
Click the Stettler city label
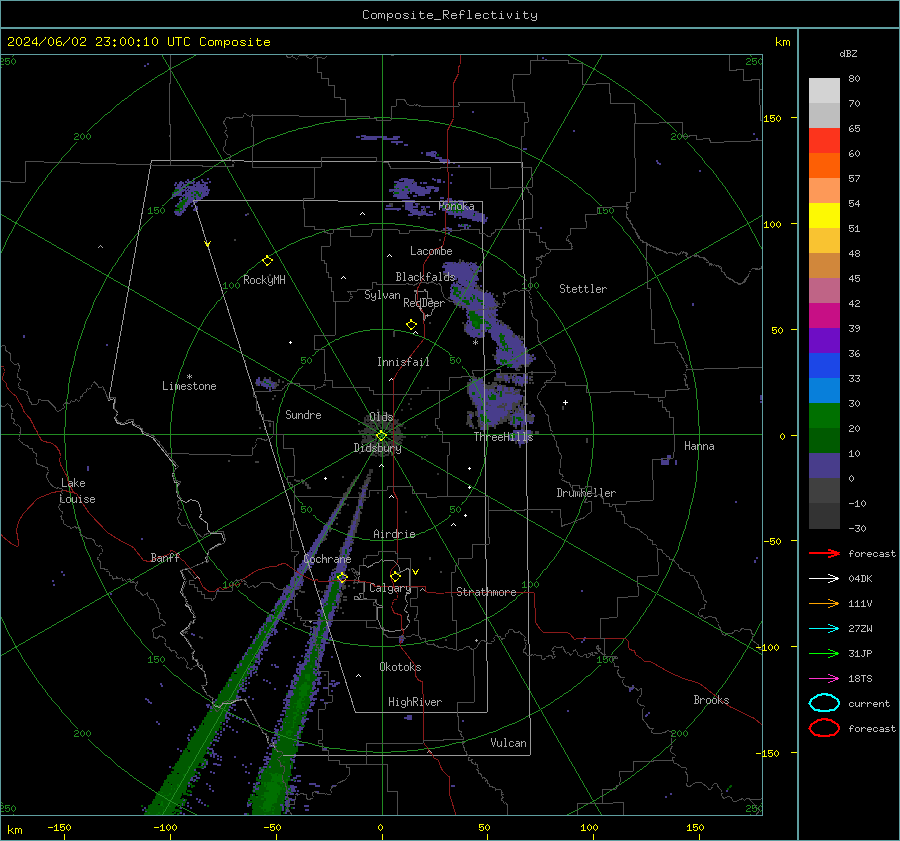point(583,289)
